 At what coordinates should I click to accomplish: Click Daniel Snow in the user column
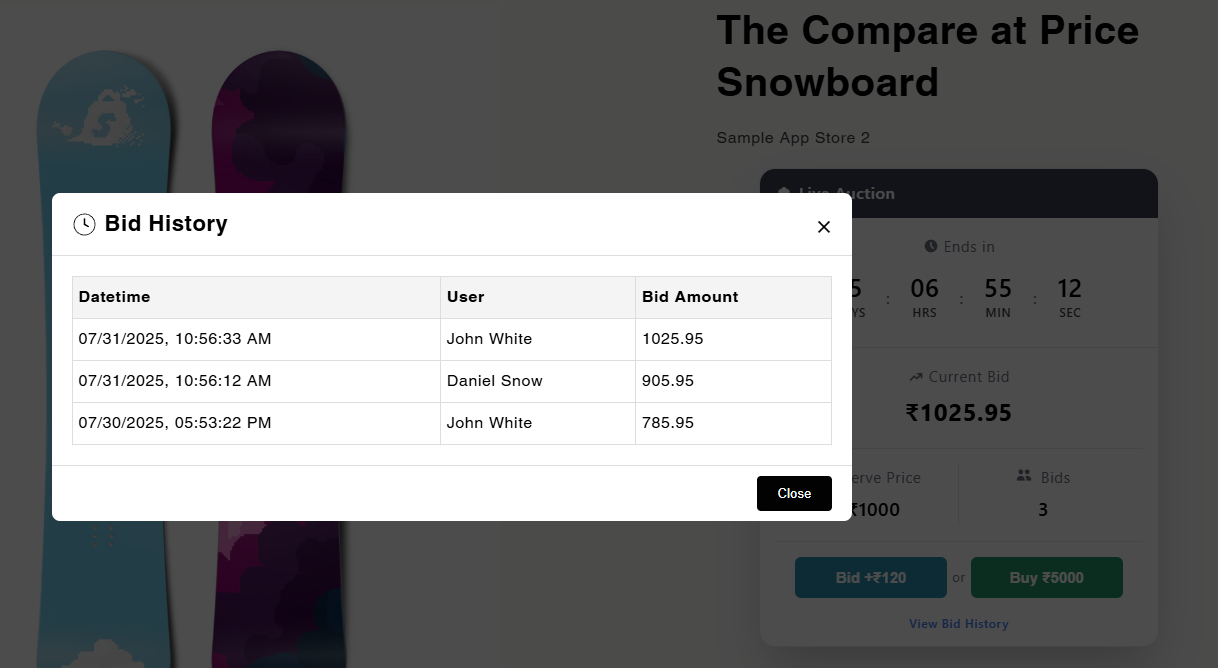(x=494, y=381)
